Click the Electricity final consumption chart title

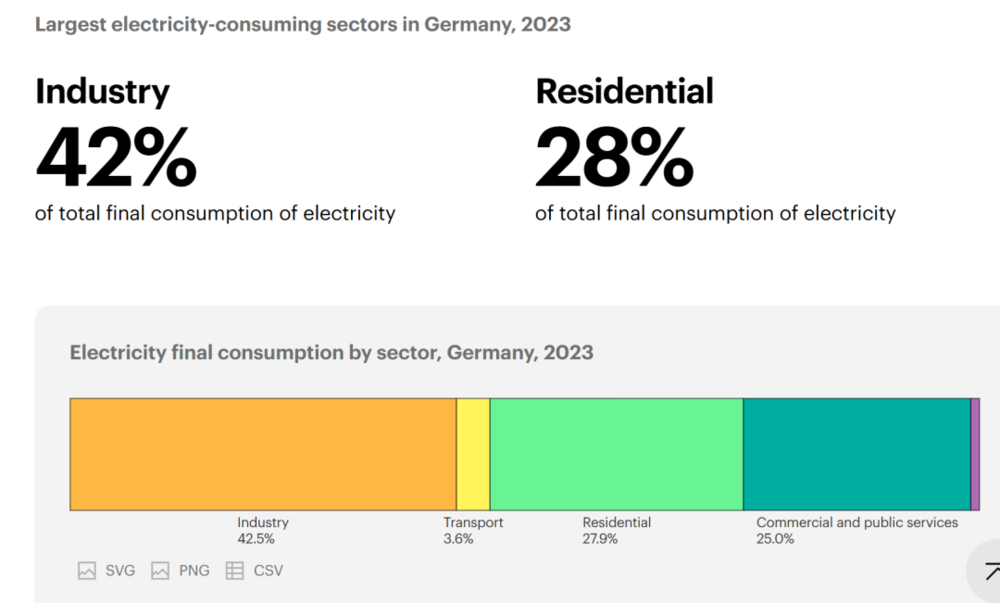click(x=331, y=353)
